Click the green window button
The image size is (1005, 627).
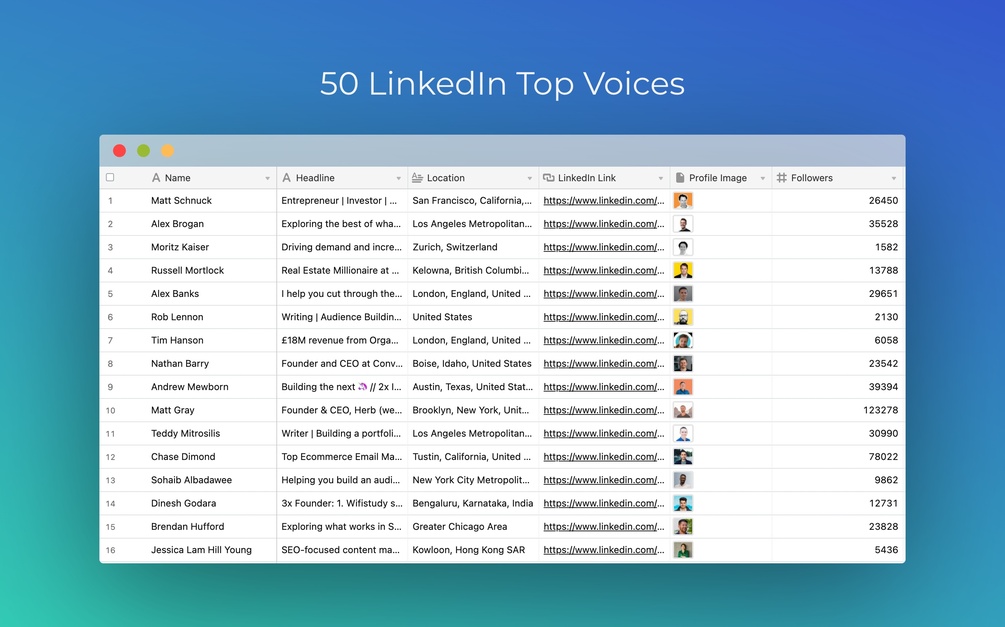coord(144,151)
